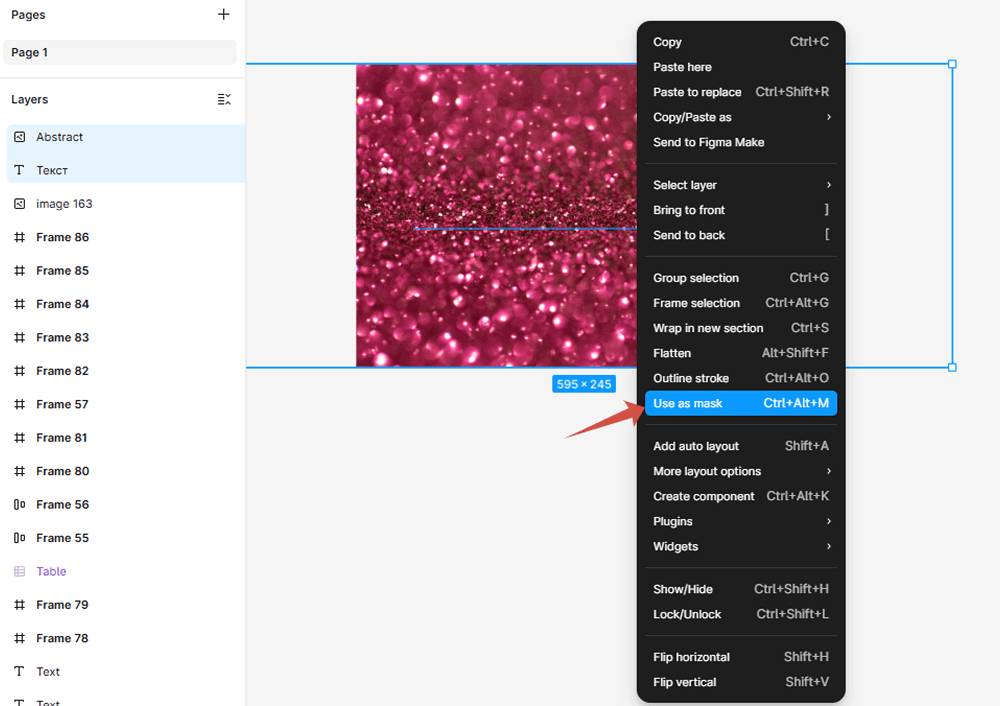Click the 595 × 245 size label

click(584, 384)
